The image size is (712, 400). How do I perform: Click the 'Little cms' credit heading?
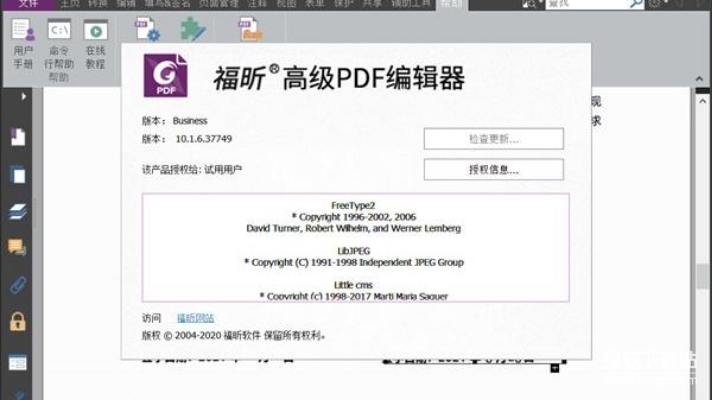tap(353, 285)
